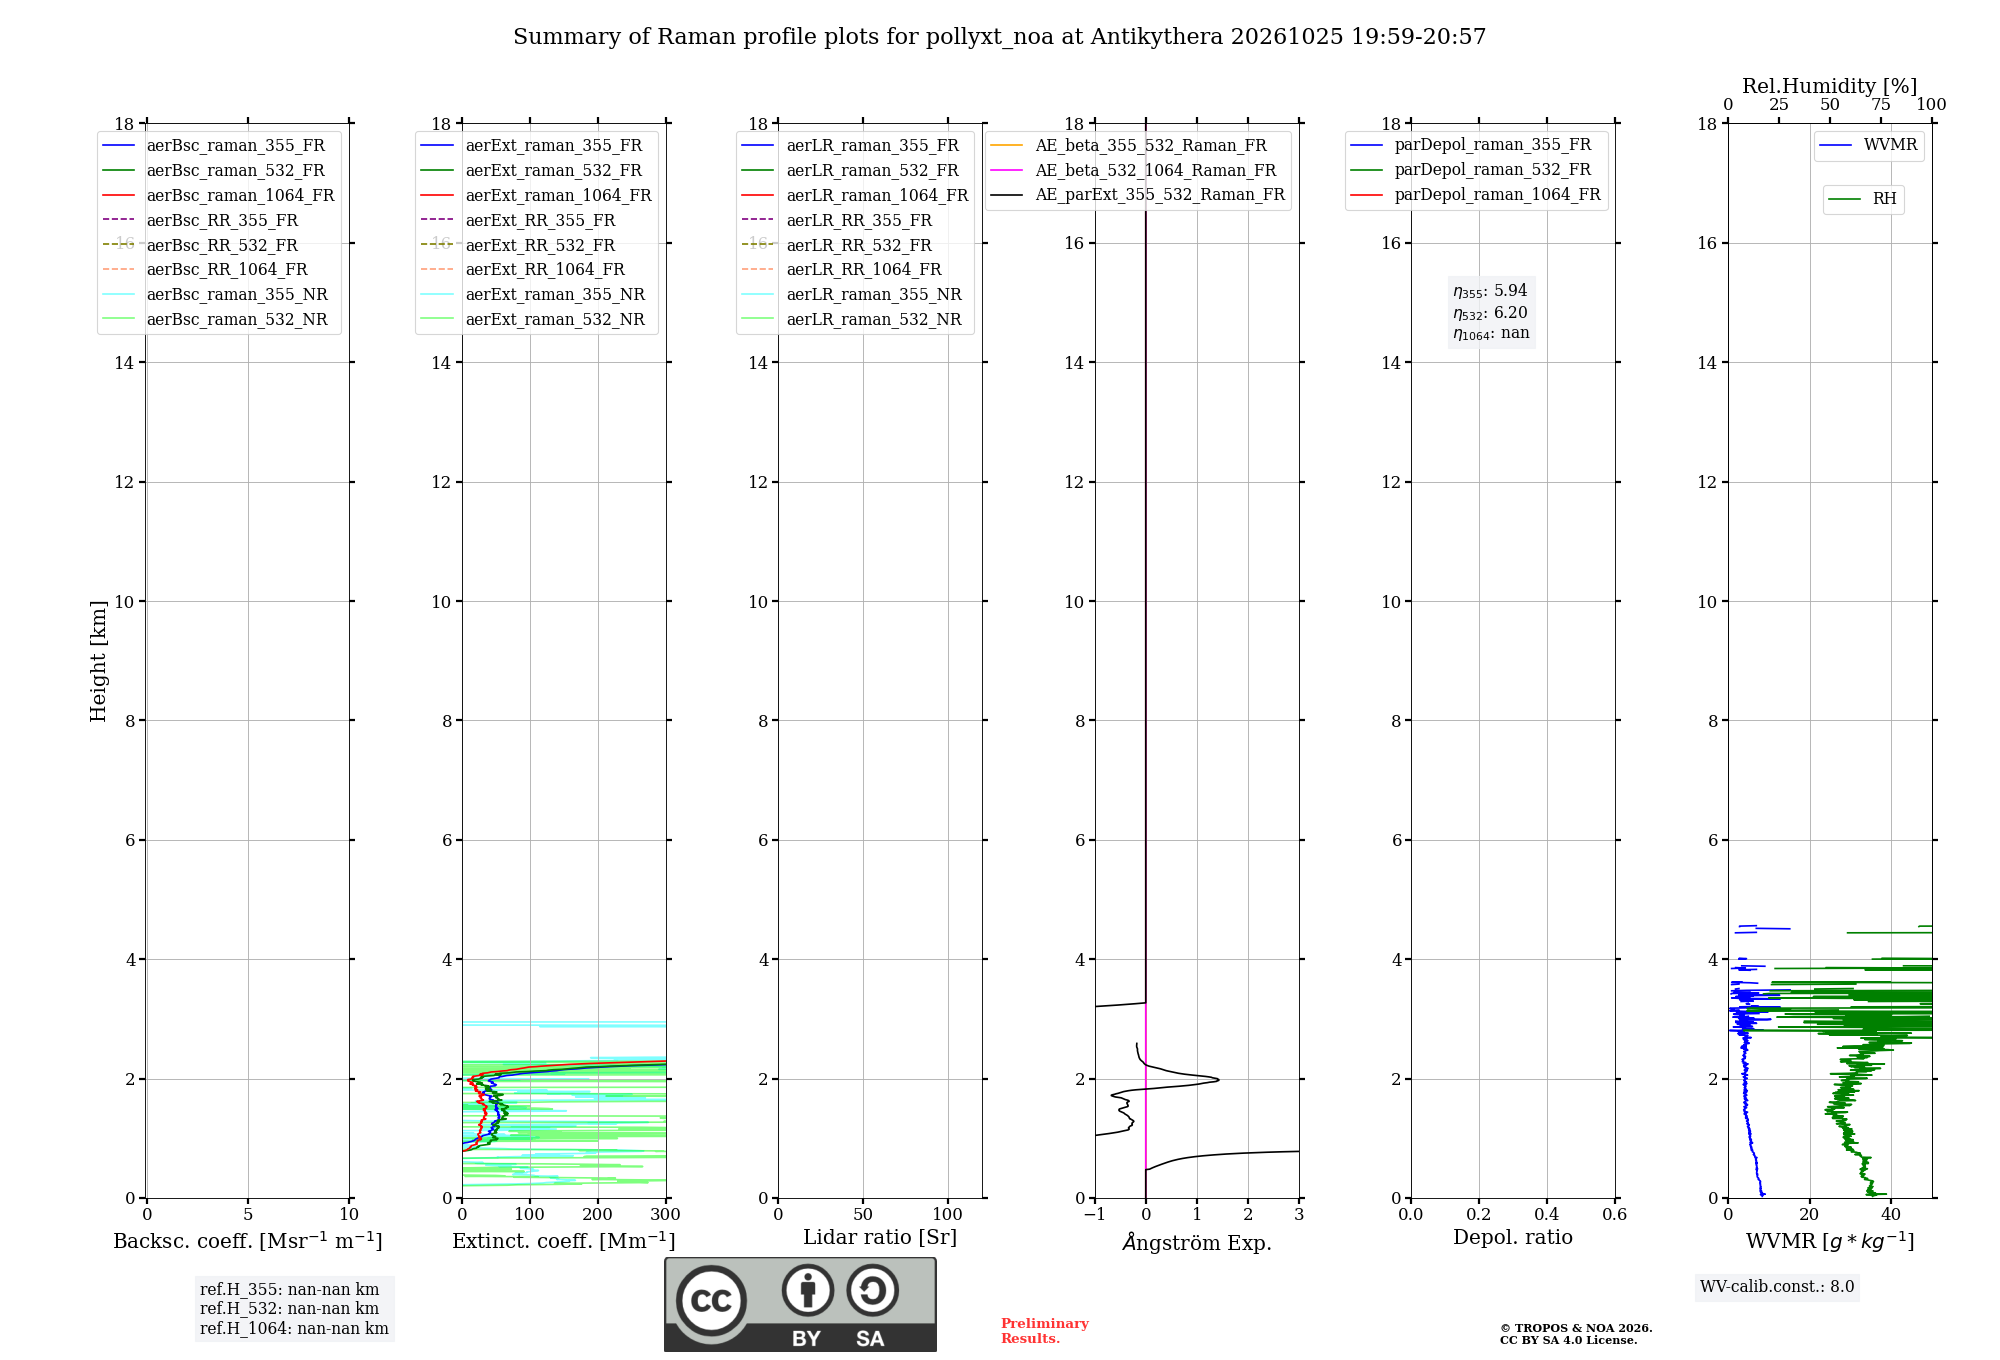Select legend entry aerLR_raman_532_NR

[x=854, y=319]
